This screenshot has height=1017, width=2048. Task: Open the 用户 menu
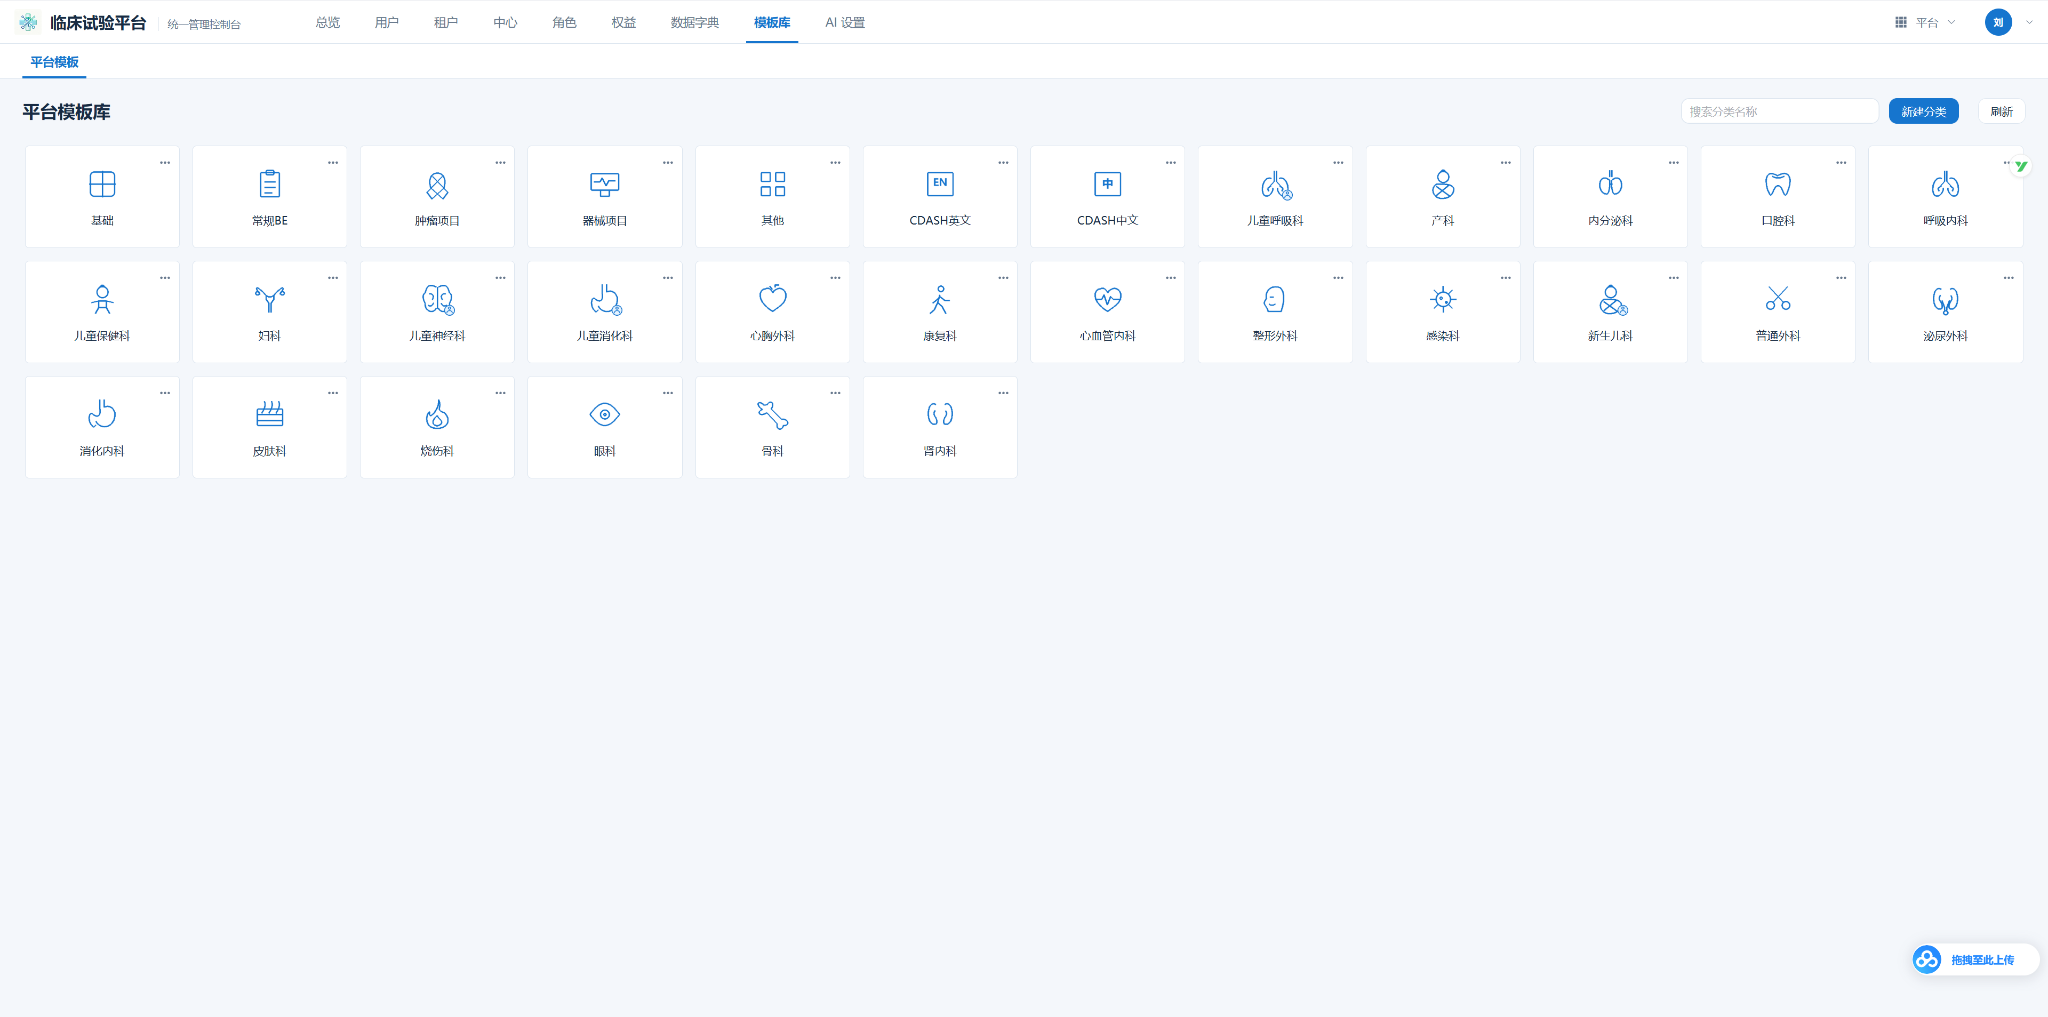(387, 22)
